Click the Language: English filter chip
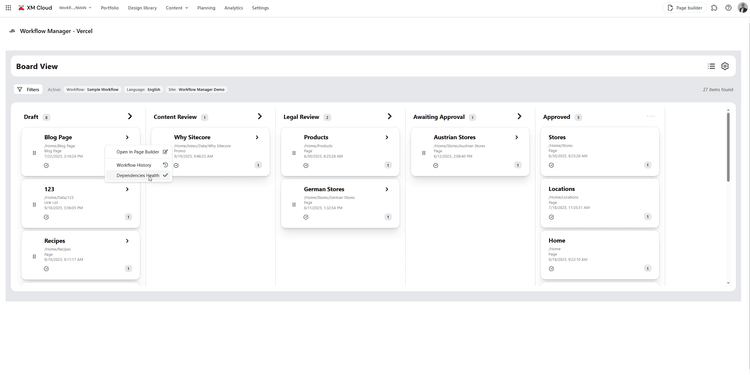Screen dimensions: 750x375 (143, 89)
